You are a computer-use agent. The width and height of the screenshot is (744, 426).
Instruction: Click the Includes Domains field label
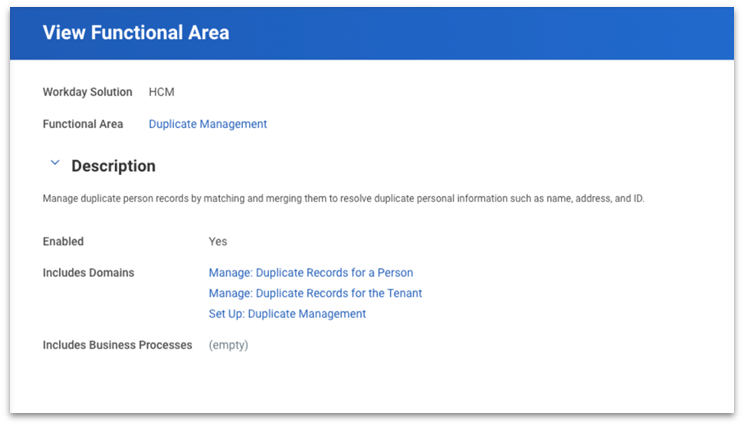coord(88,272)
